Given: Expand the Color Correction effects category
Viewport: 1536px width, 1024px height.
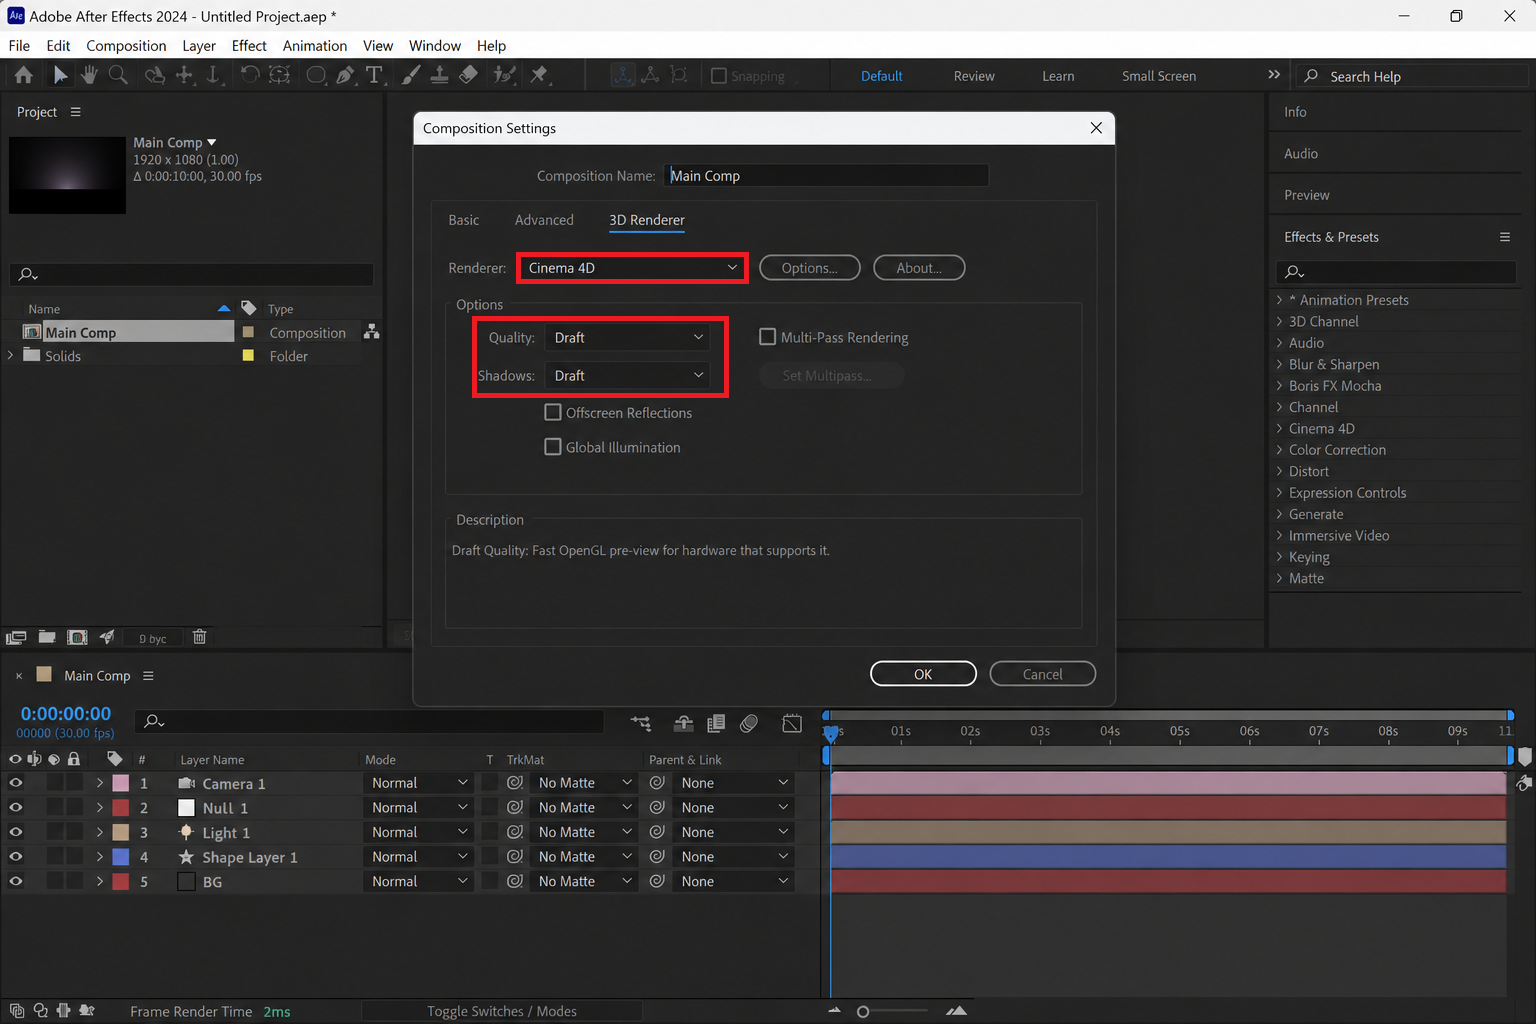Looking at the screenshot, I should click(x=1280, y=450).
